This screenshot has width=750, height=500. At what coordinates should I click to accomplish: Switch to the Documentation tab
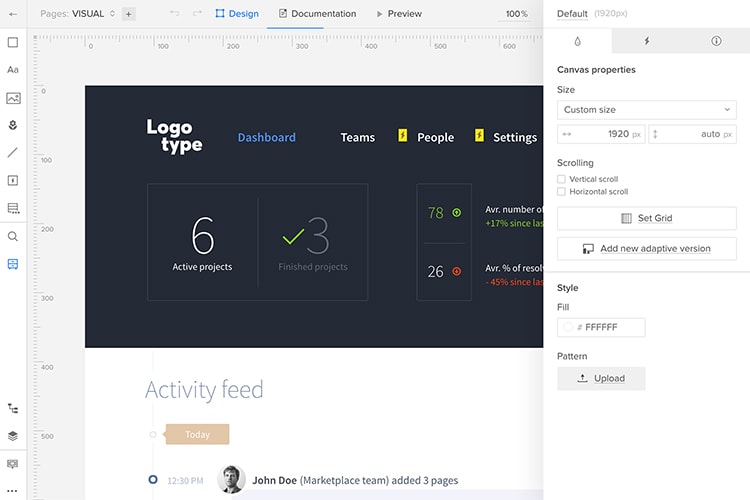pyautogui.click(x=318, y=14)
